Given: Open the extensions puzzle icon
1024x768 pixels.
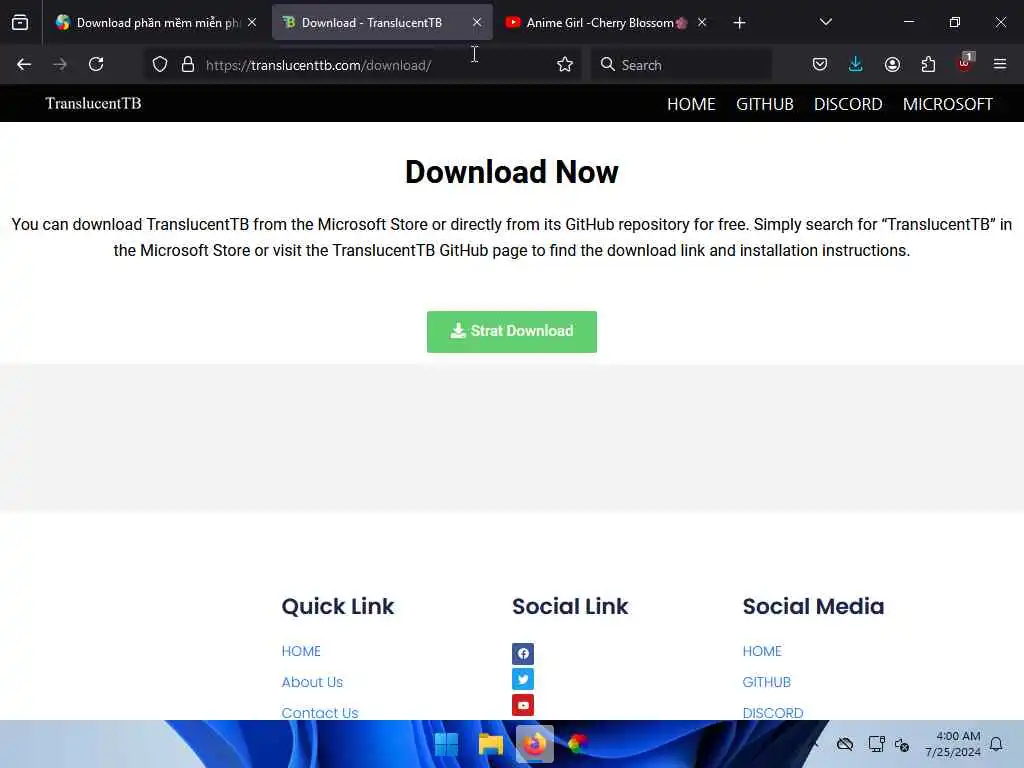Looking at the screenshot, I should click(x=928, y=65).
